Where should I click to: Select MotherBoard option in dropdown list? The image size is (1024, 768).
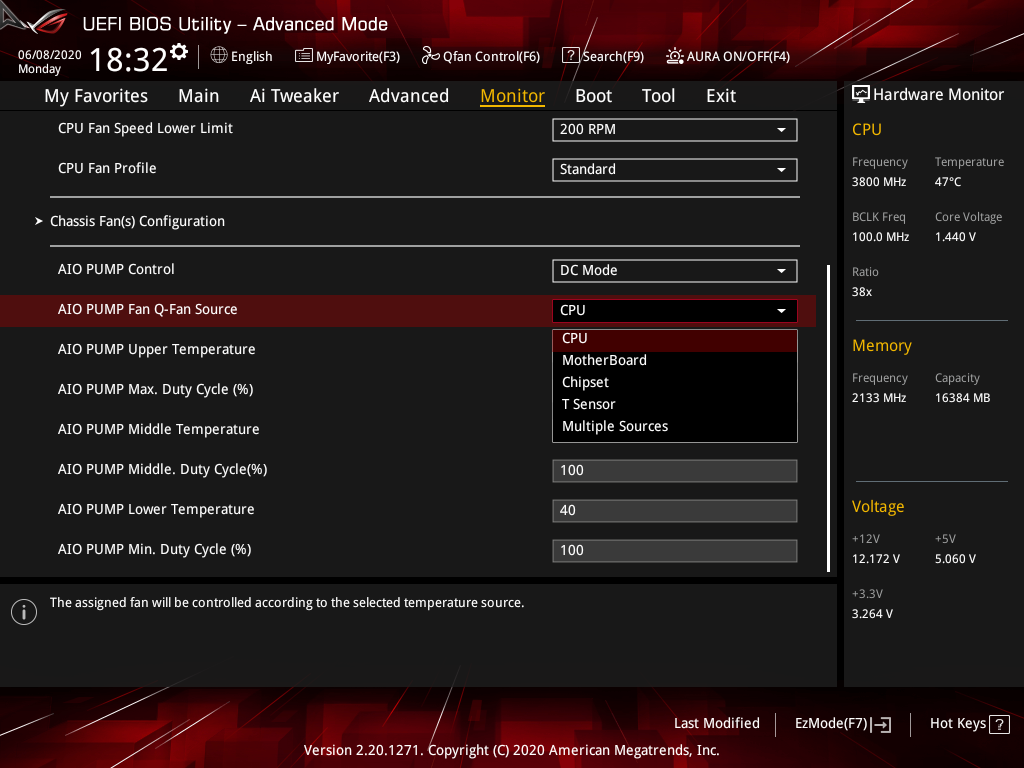(x=675, y=360)
